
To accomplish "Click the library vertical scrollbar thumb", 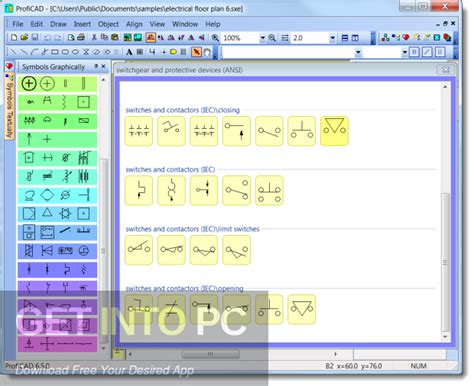I will coord(445,262).
